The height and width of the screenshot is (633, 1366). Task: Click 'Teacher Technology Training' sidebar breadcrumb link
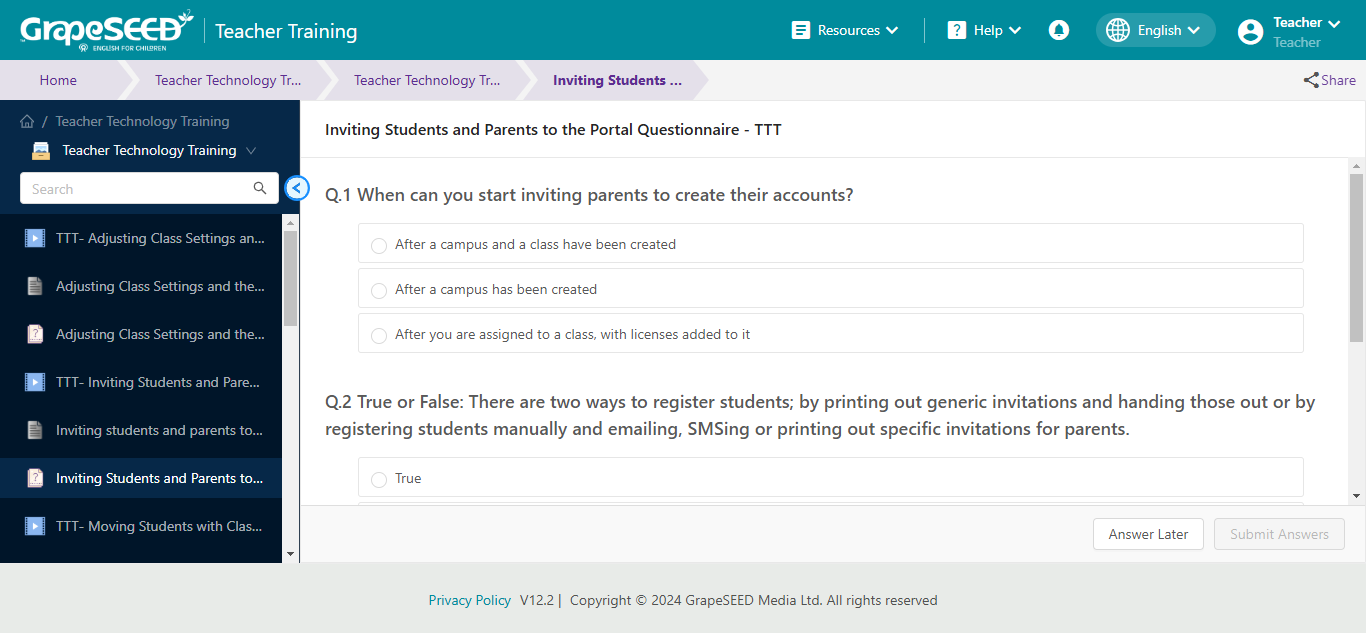142,121
